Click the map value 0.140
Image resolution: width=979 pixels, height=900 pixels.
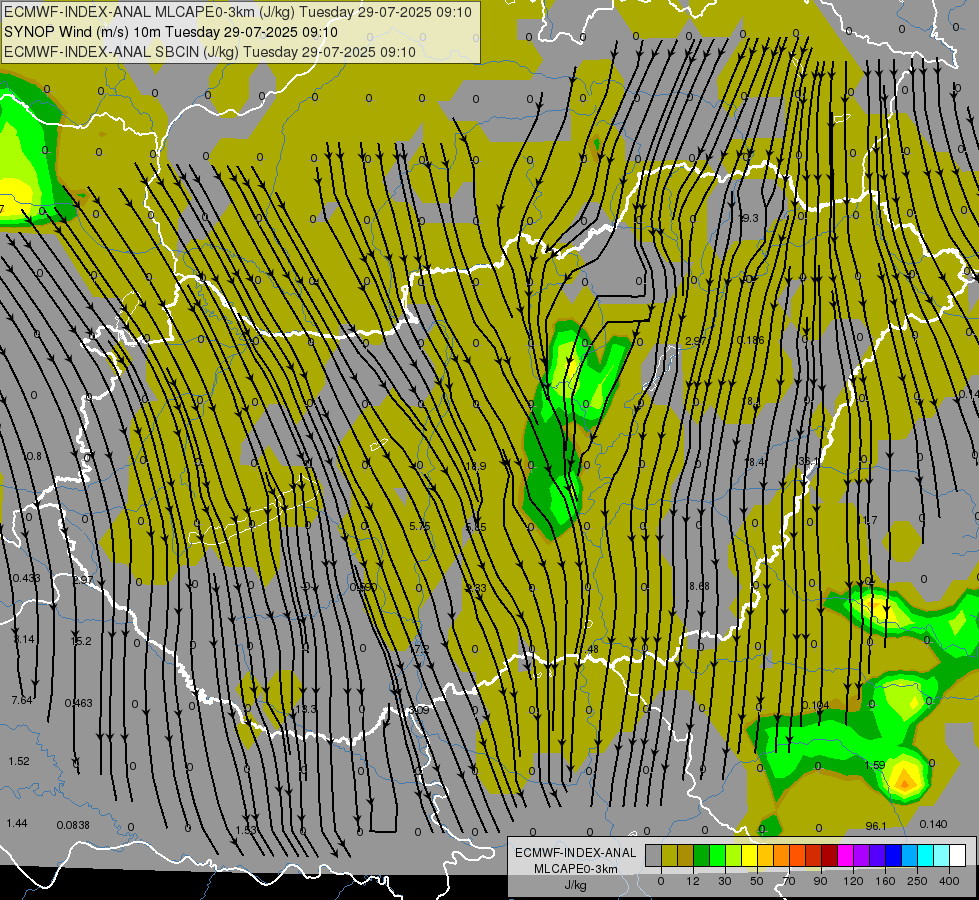933,824
